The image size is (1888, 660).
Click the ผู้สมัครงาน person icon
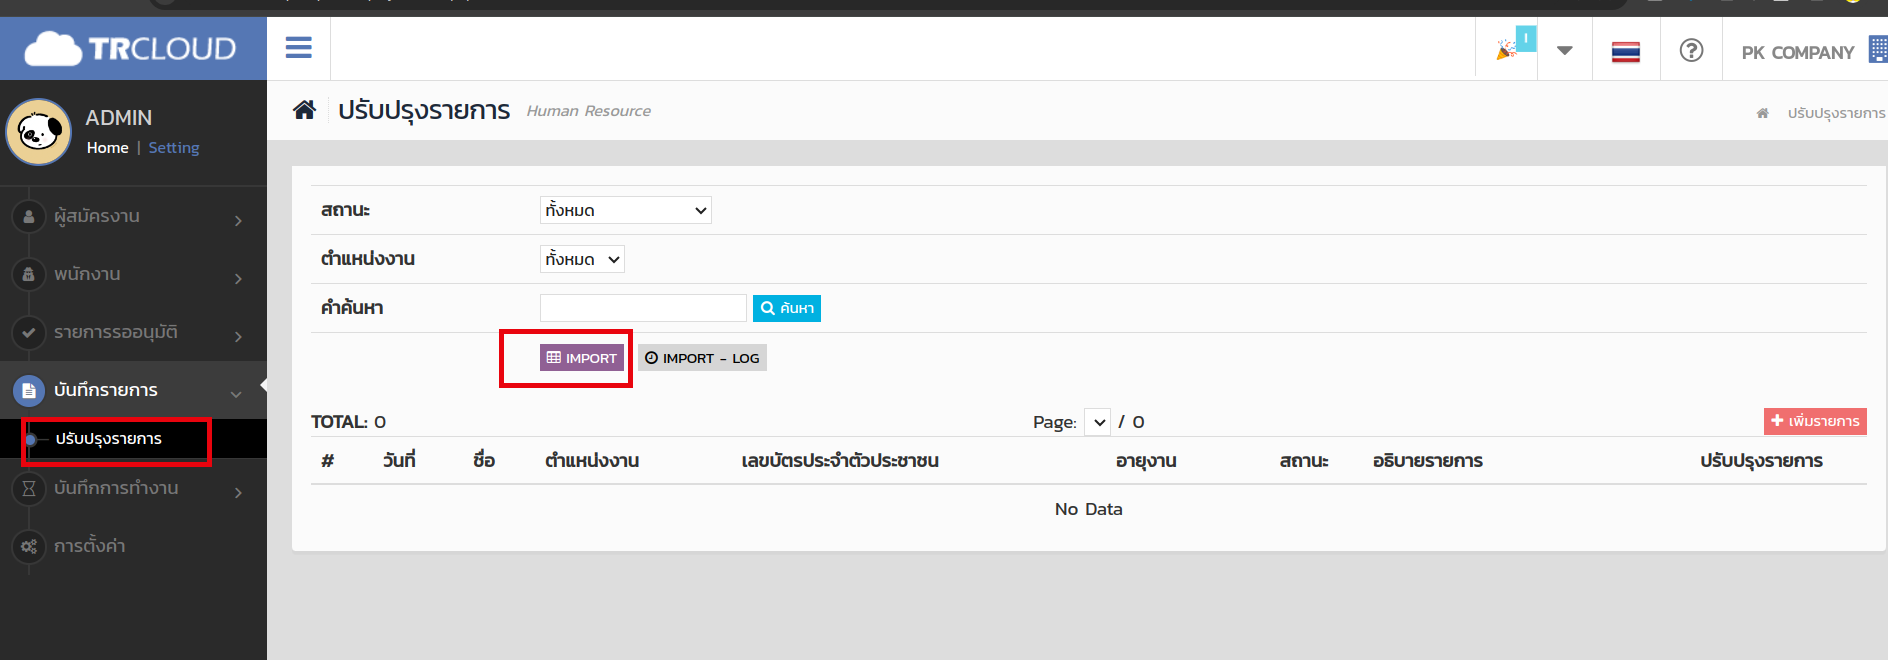(28, 216)
